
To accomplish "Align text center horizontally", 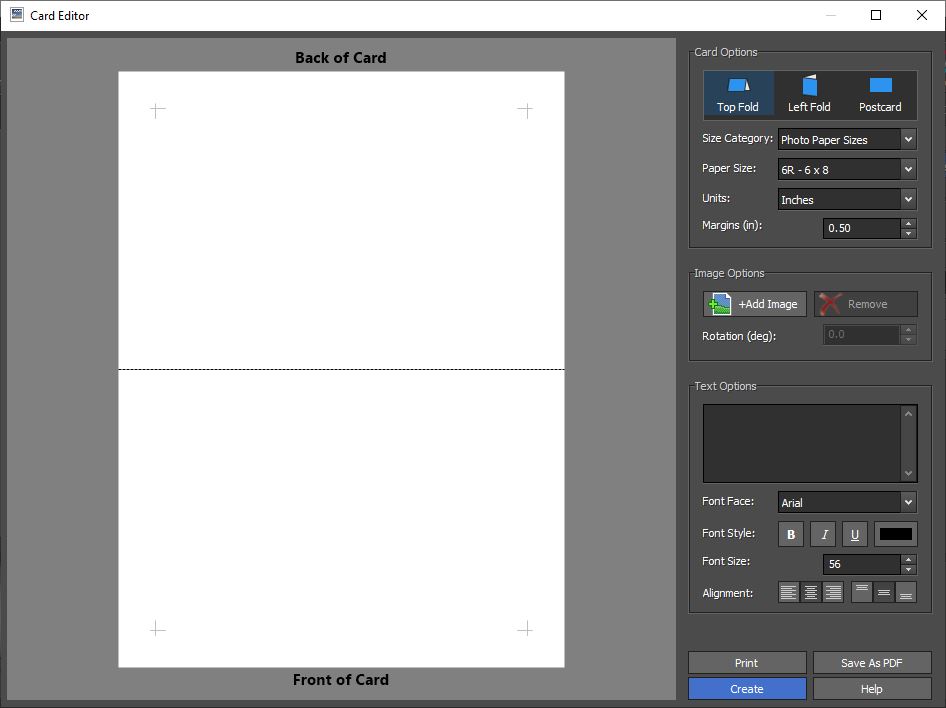I will coord(811,592).
